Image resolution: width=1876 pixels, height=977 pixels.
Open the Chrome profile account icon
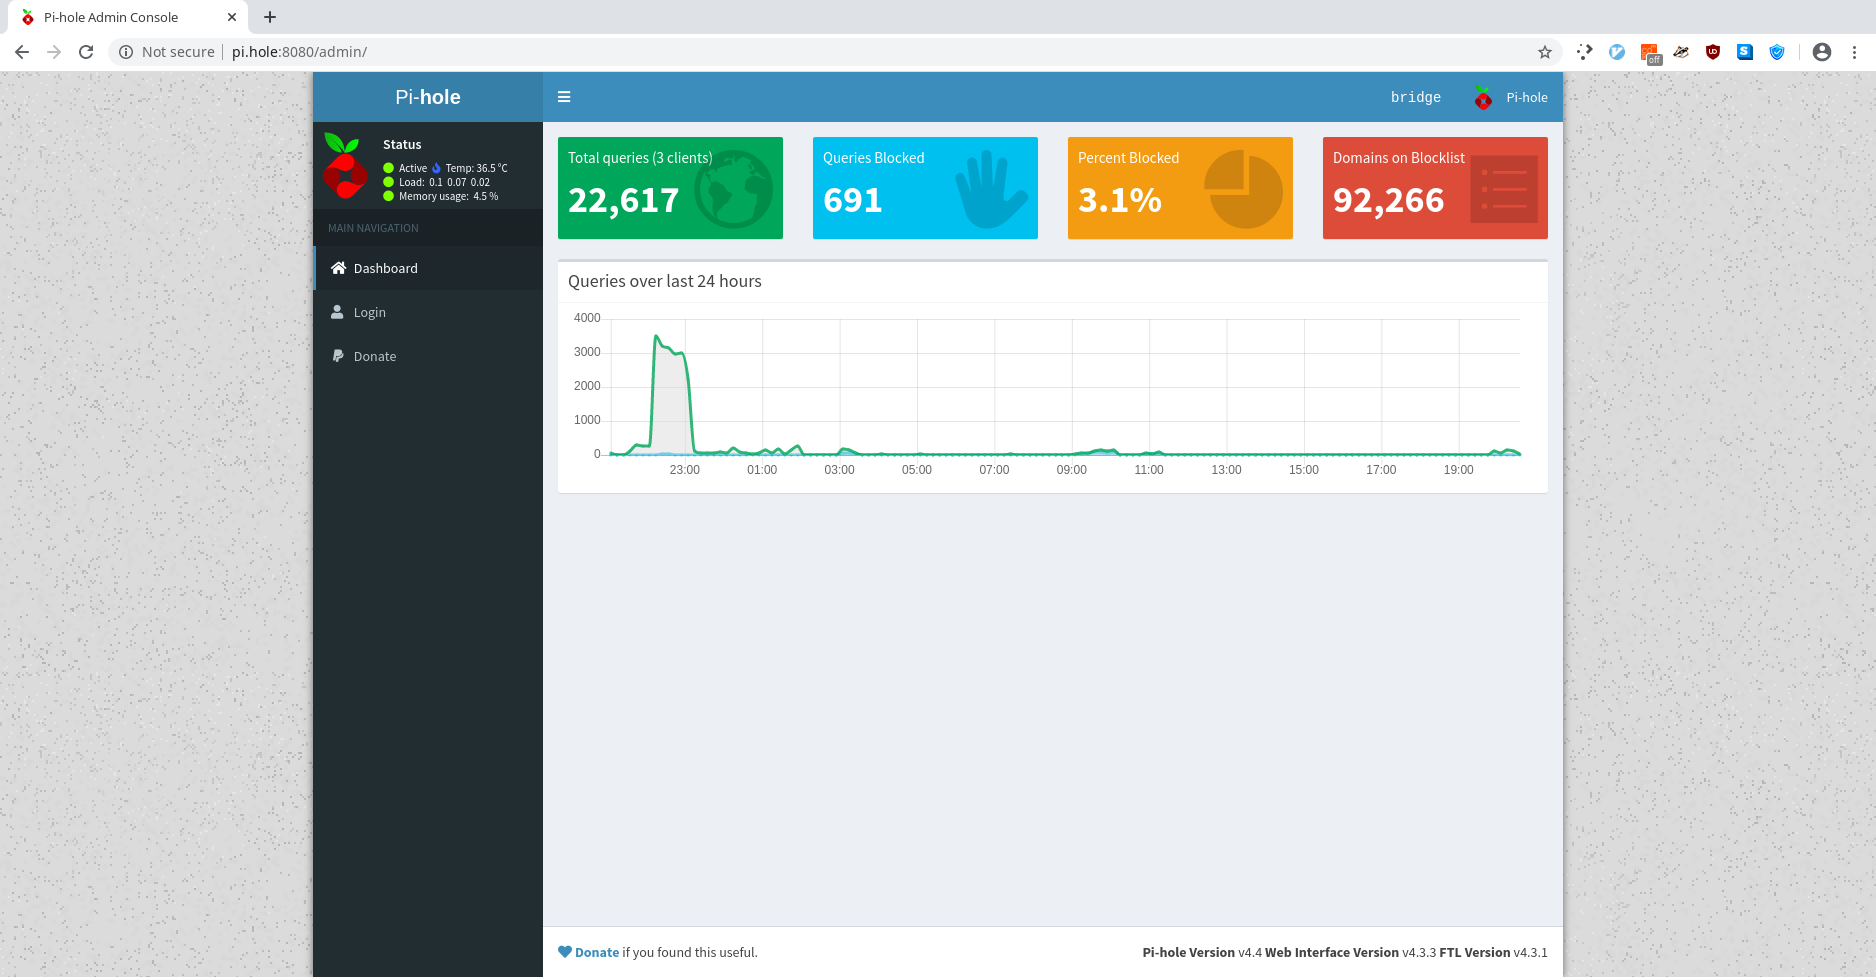(x=1821, y=52)
